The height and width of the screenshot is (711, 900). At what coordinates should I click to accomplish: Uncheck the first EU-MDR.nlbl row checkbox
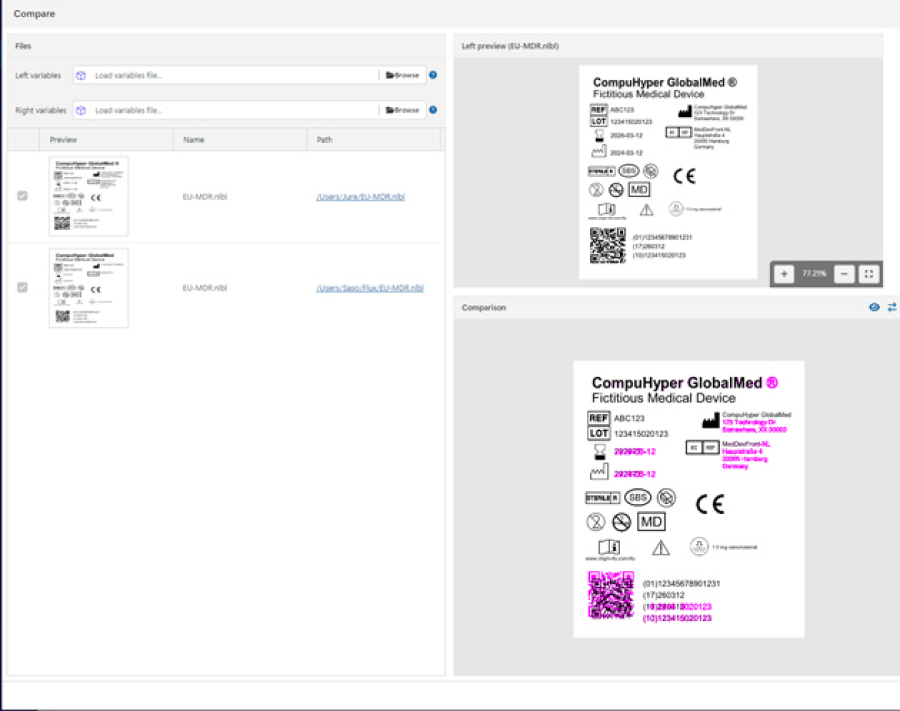point(23,196)
